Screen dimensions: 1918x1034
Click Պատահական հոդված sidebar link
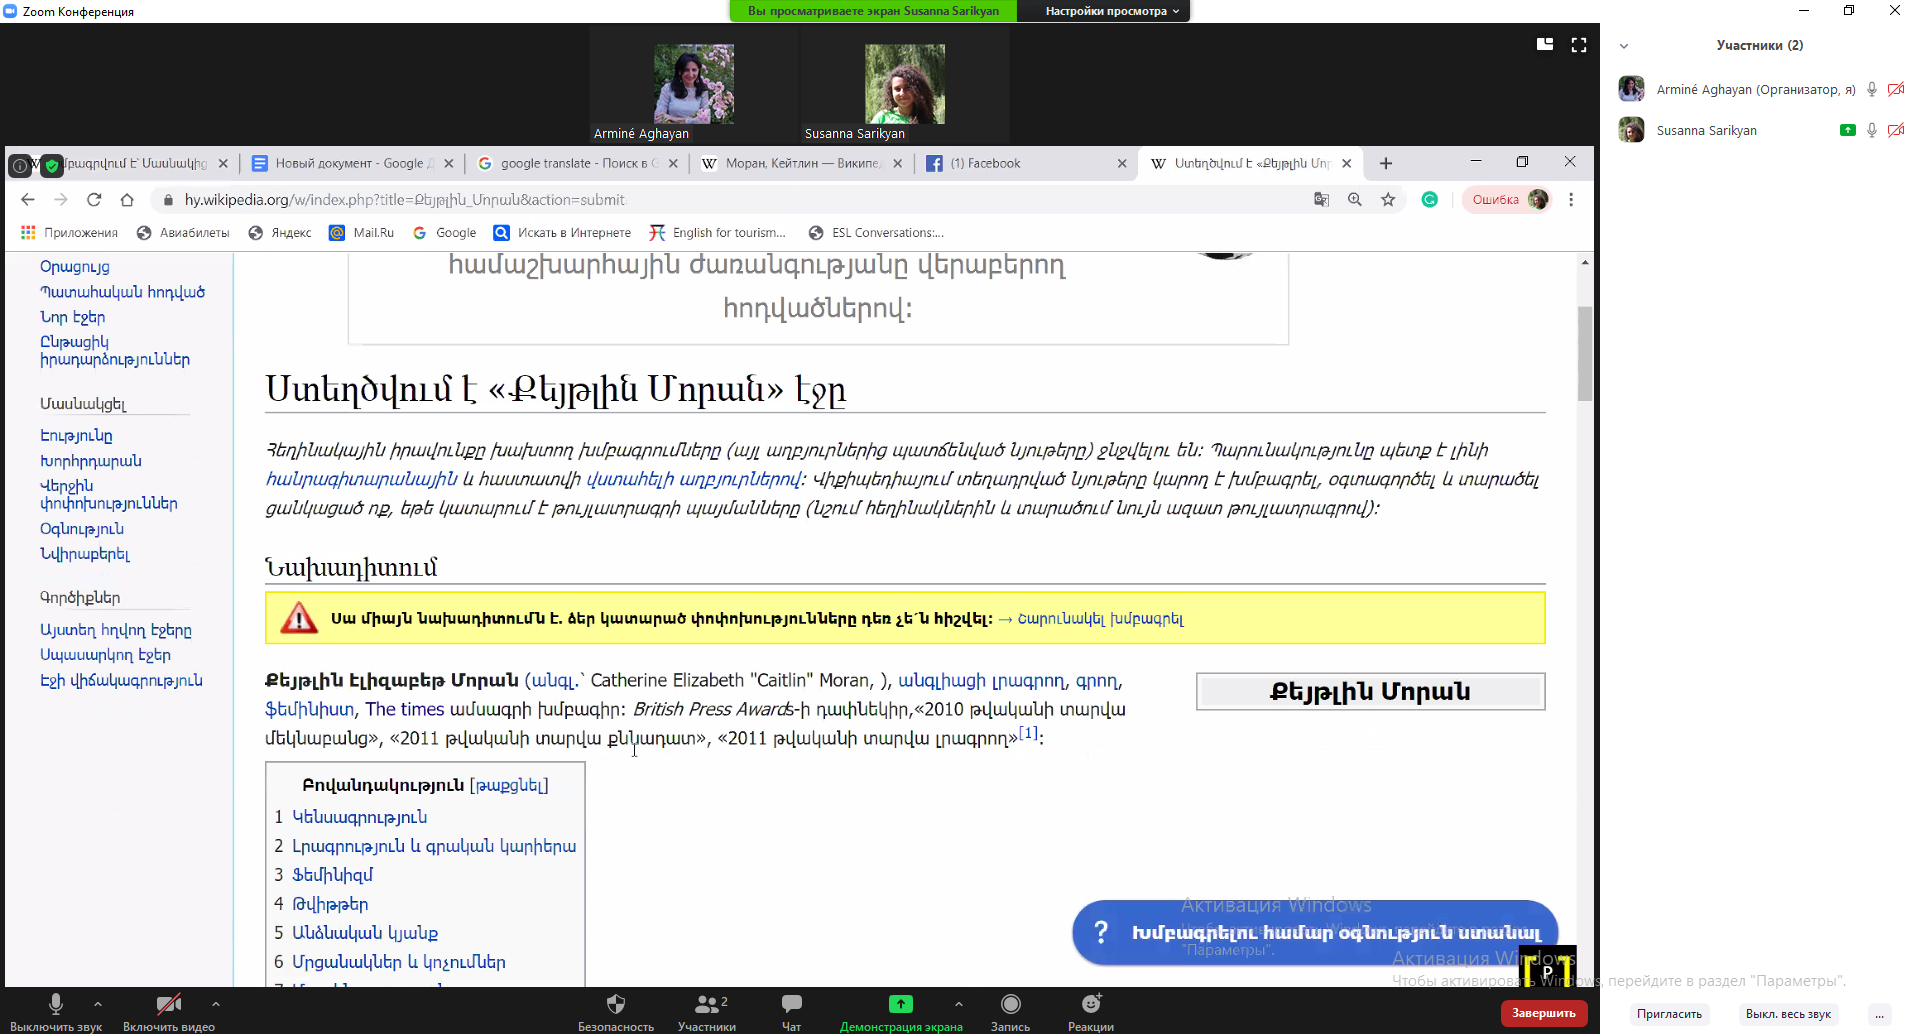pos(122,292)
